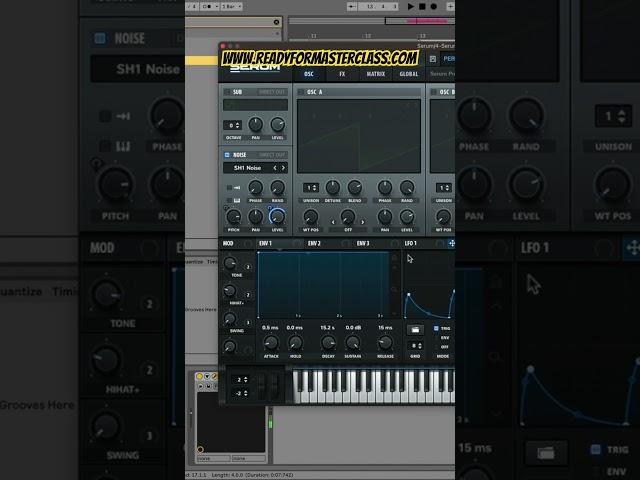Click the envelope SUSTAIN knob
640x480 pixels.
click(x=353, y=342)
